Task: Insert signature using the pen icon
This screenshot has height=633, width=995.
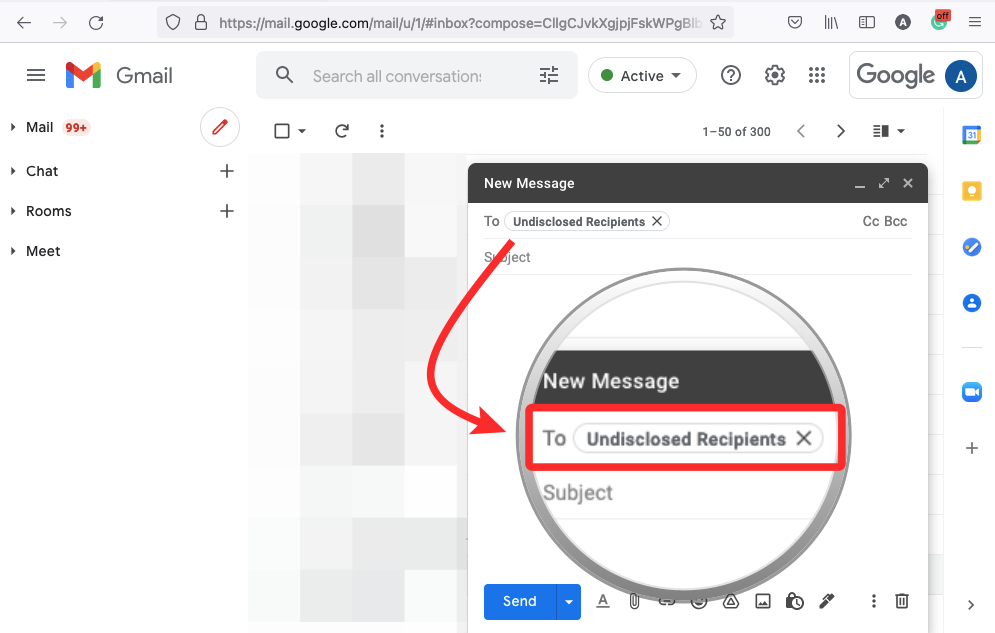Action: pos(826,601)
